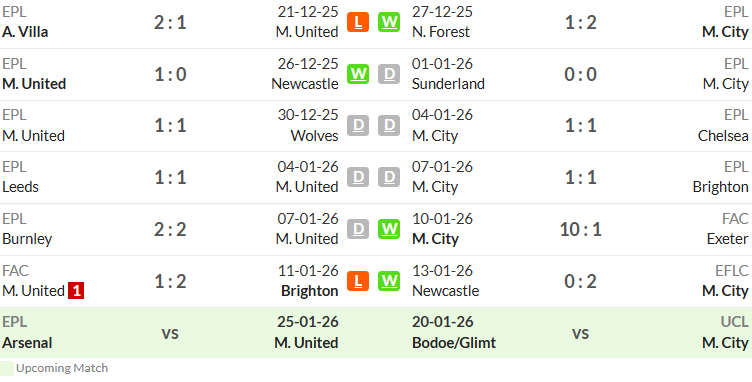This screenshot has width=752, height=382.
Task: Click the orange L badge for A. Villa match
Action: 358,22
